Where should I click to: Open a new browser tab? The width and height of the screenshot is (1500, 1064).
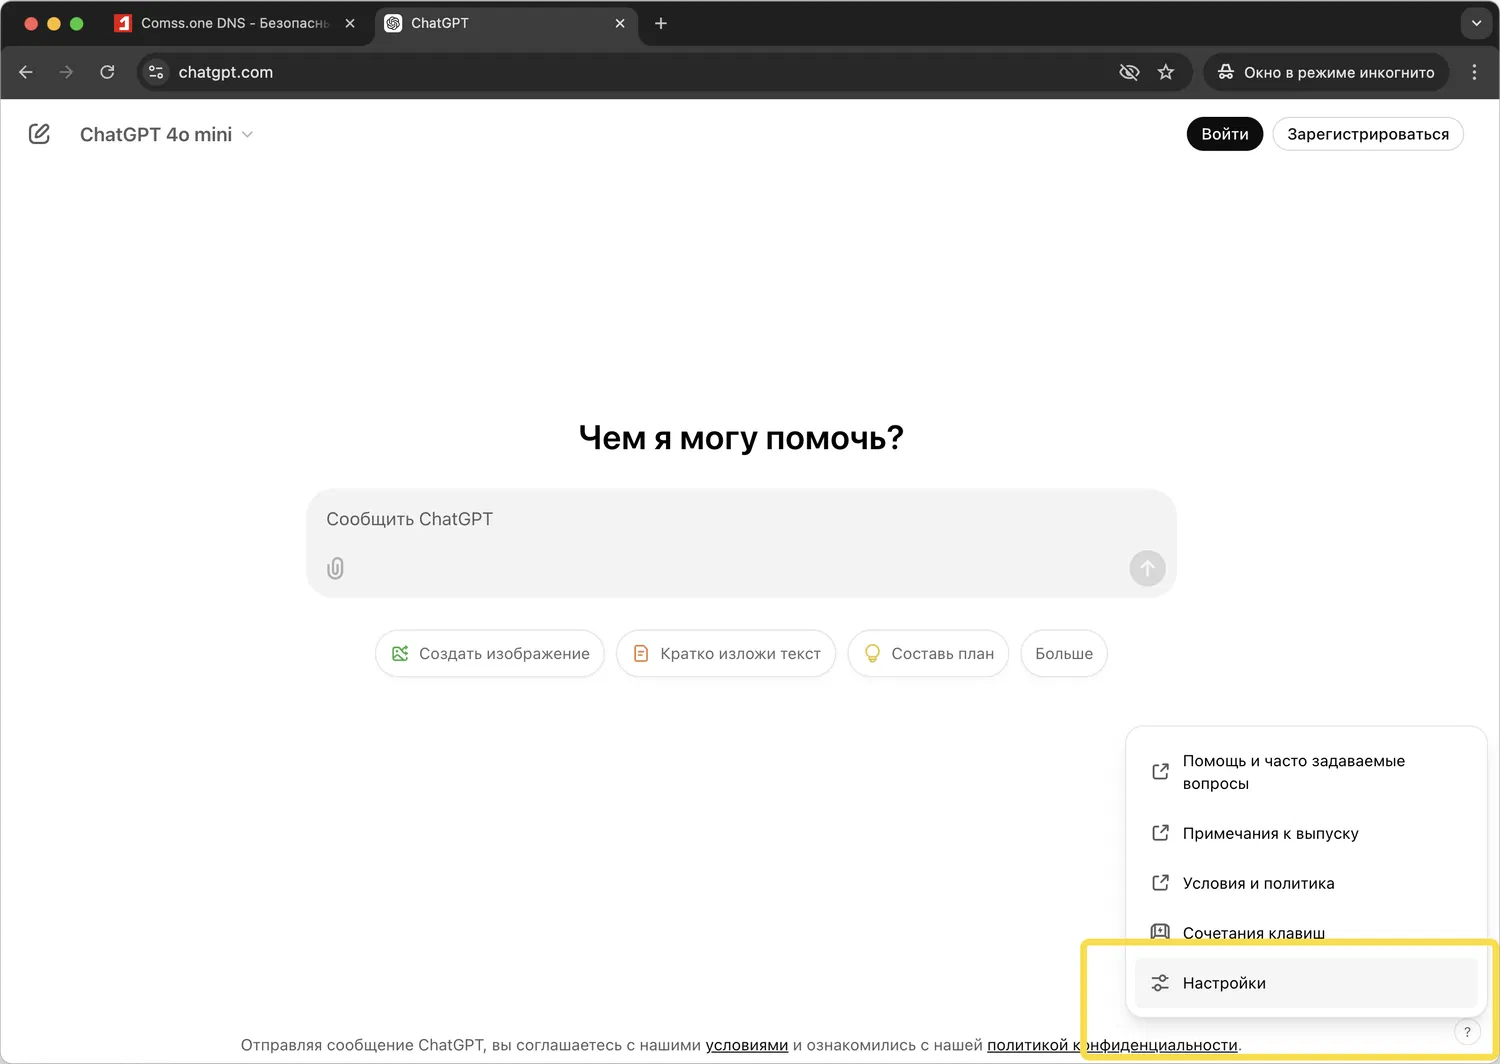tap(661, 23)
